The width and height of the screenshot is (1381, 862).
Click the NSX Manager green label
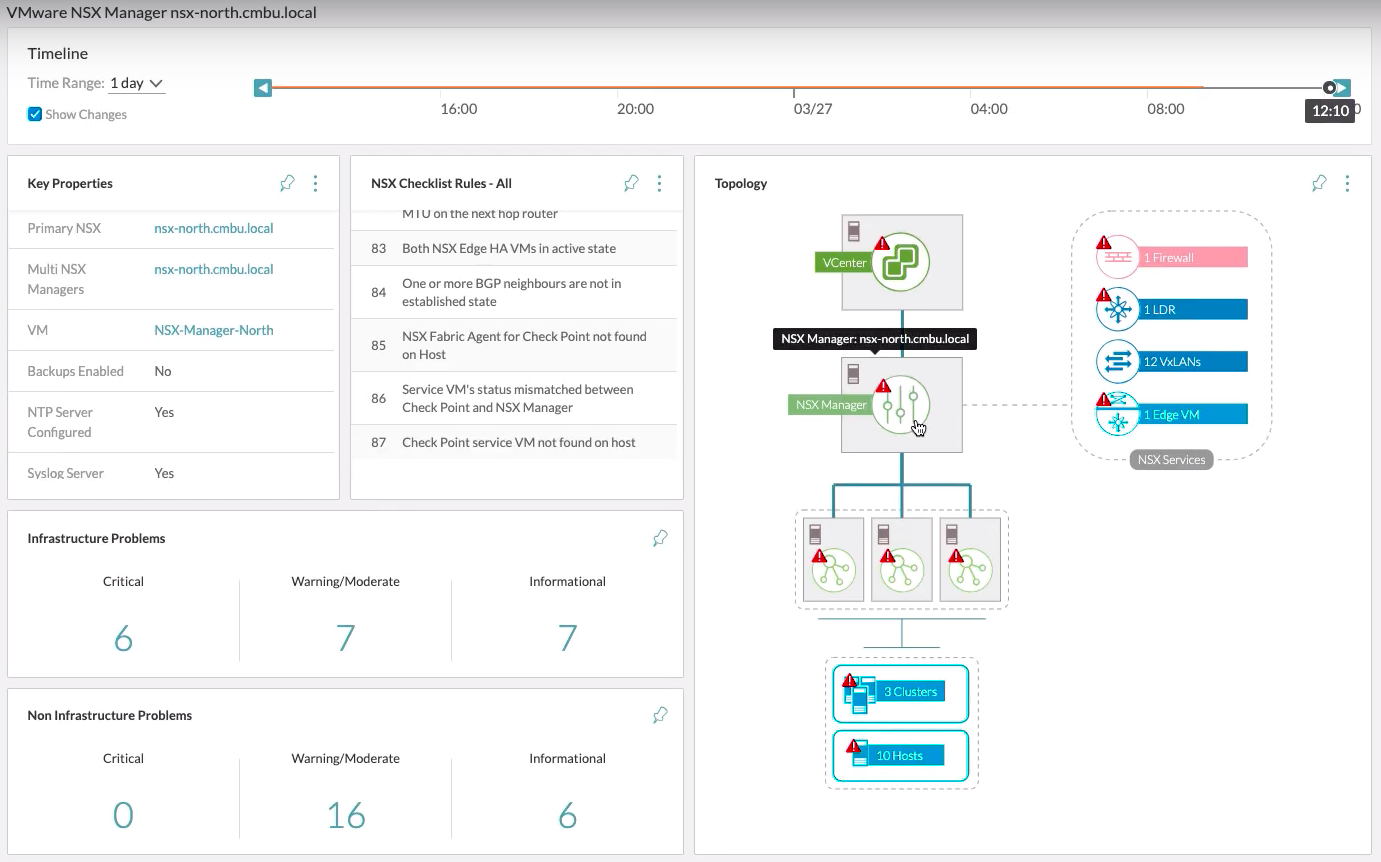[830, 405]
